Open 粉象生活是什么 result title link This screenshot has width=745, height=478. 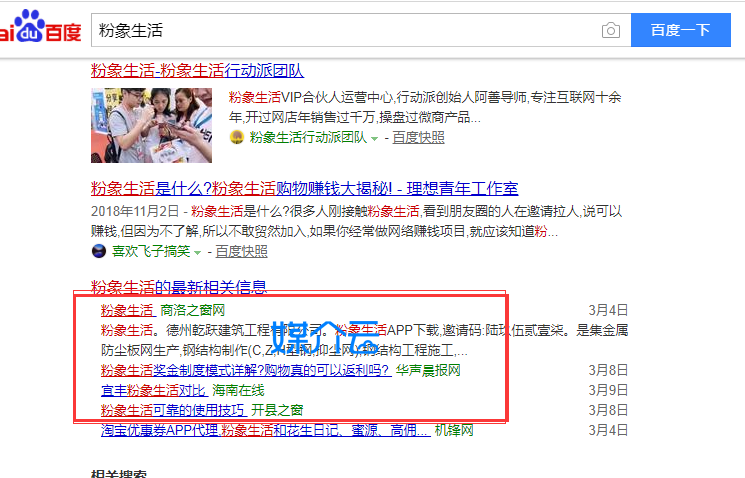[304, 188]
